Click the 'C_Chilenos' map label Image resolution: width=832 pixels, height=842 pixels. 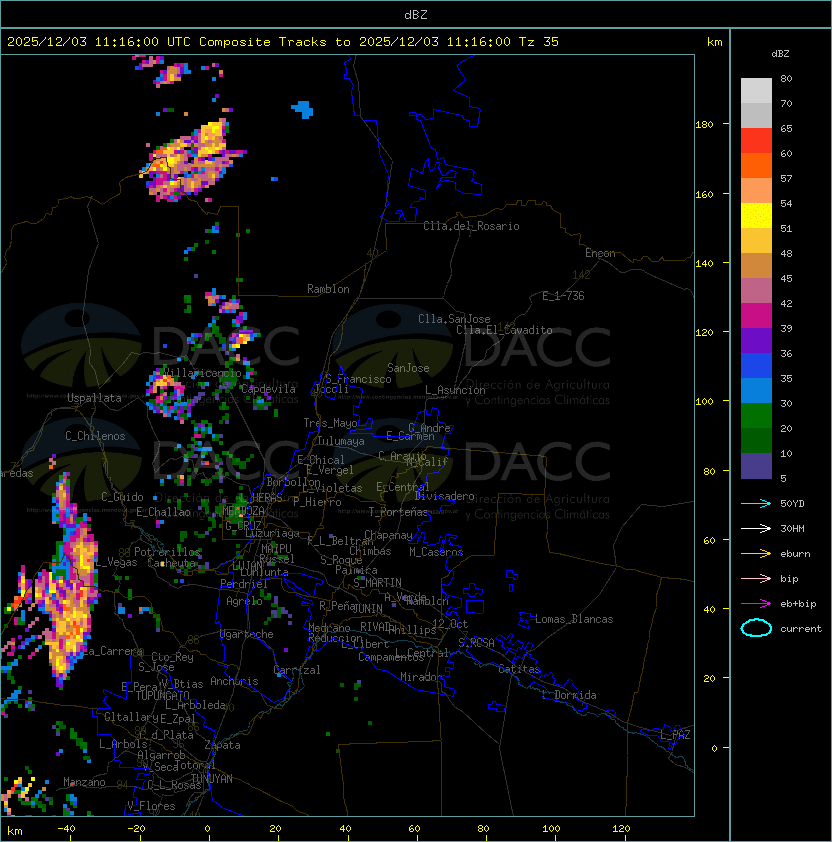(95, 436)
